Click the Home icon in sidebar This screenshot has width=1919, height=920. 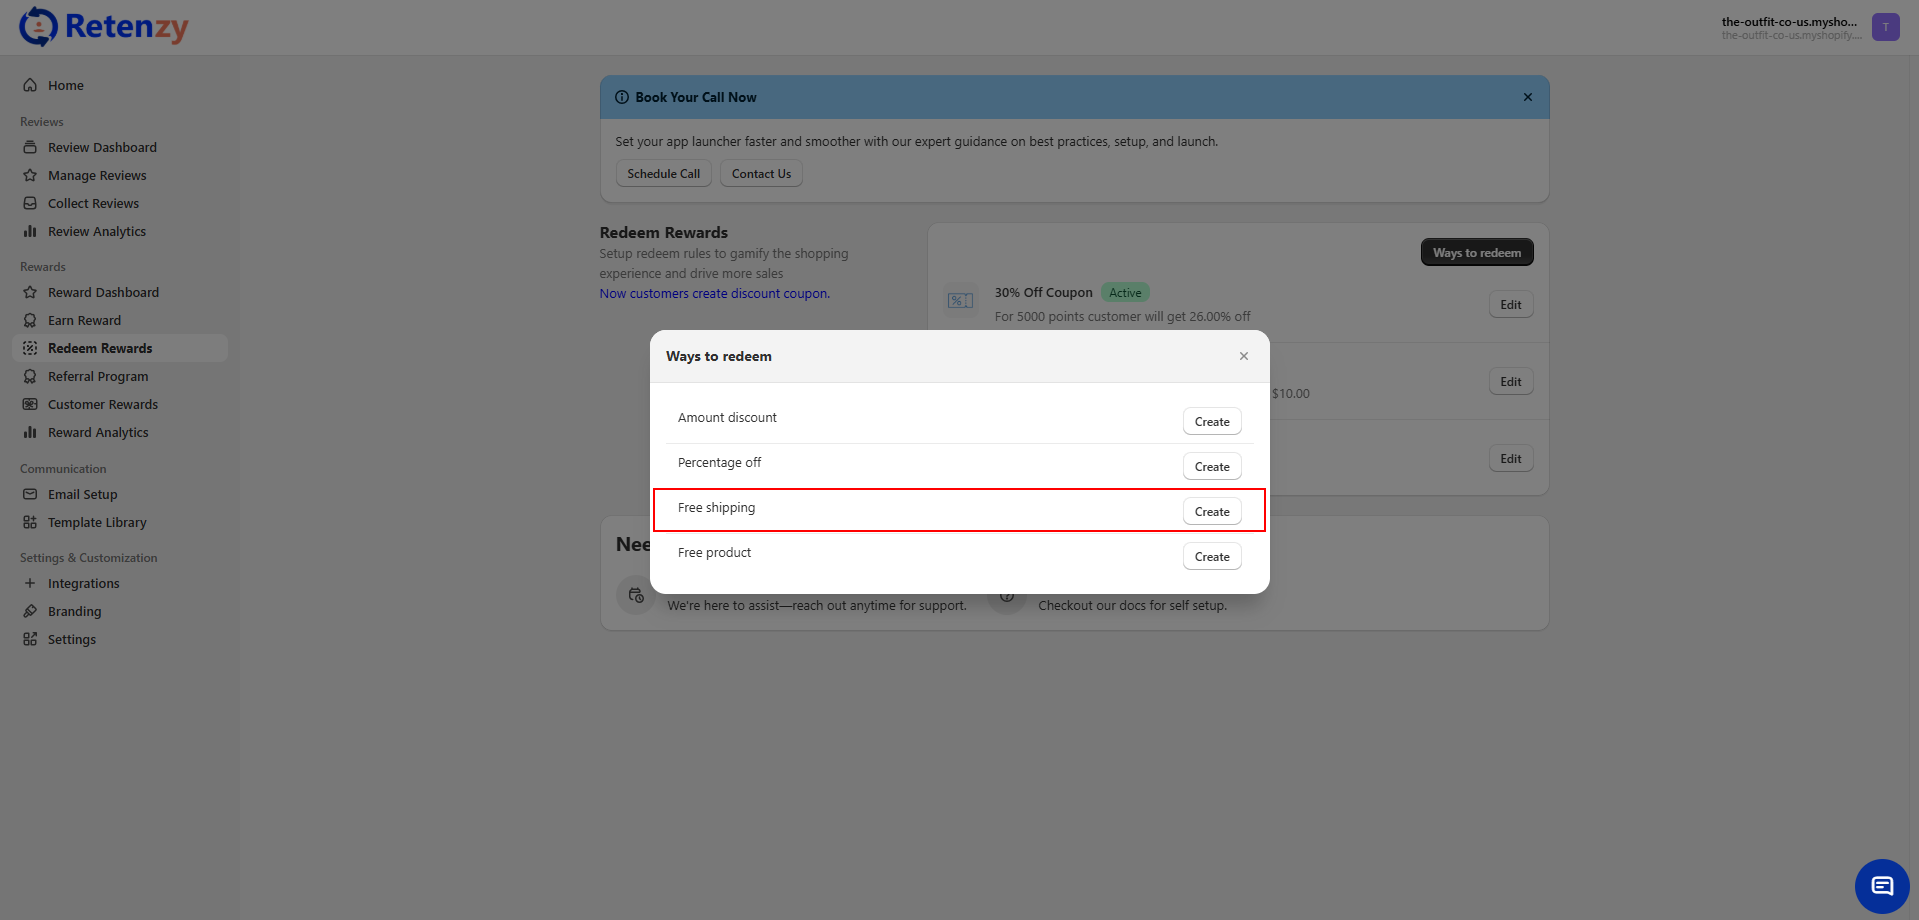click(30, 85)
